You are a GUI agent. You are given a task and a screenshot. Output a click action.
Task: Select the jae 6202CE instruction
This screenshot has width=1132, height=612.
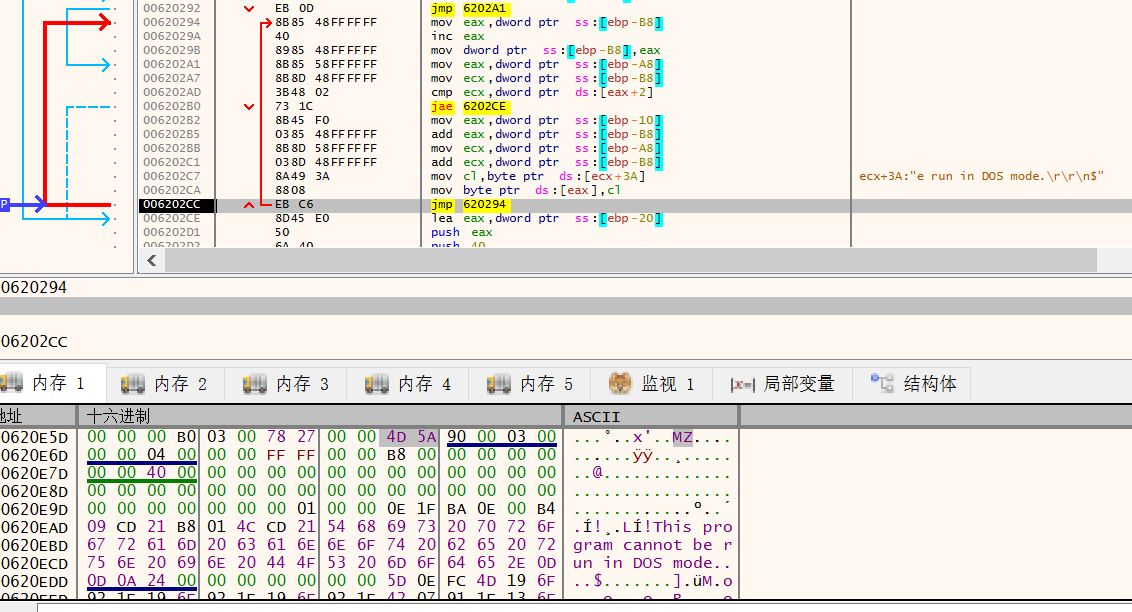coord(469,106)
